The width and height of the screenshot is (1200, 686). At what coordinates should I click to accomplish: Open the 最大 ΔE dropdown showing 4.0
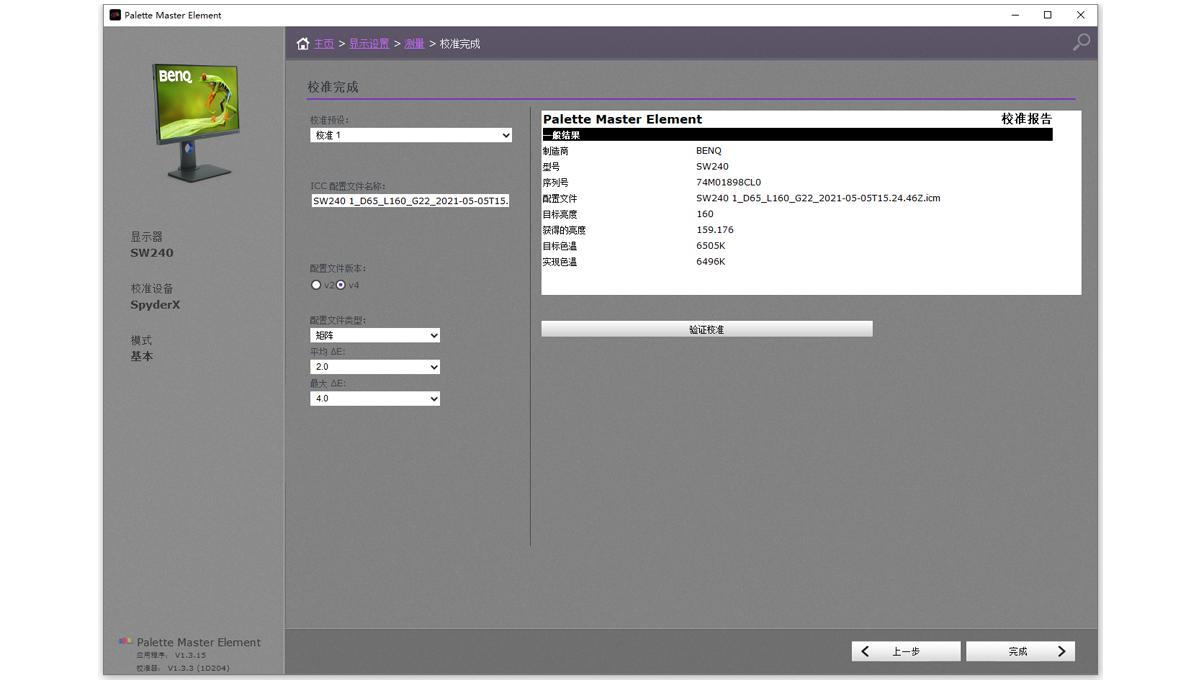tap(375, 399)
